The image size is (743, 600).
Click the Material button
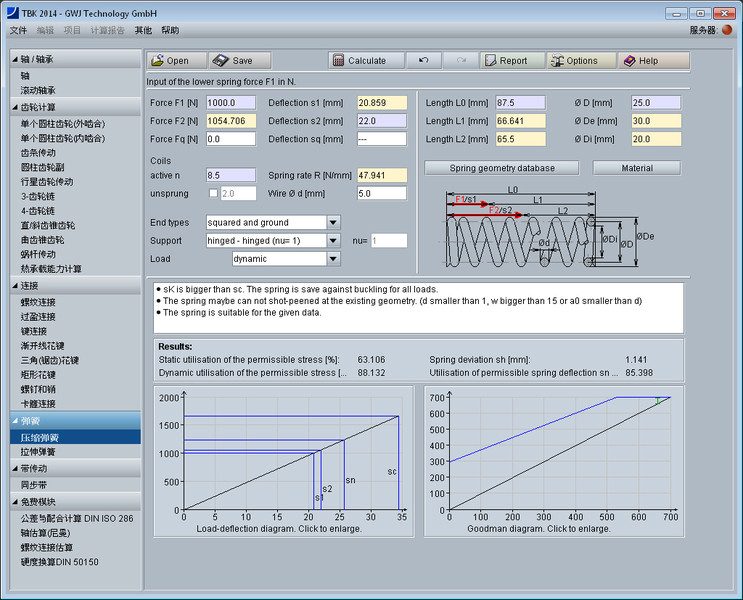[x=636, y=168]
